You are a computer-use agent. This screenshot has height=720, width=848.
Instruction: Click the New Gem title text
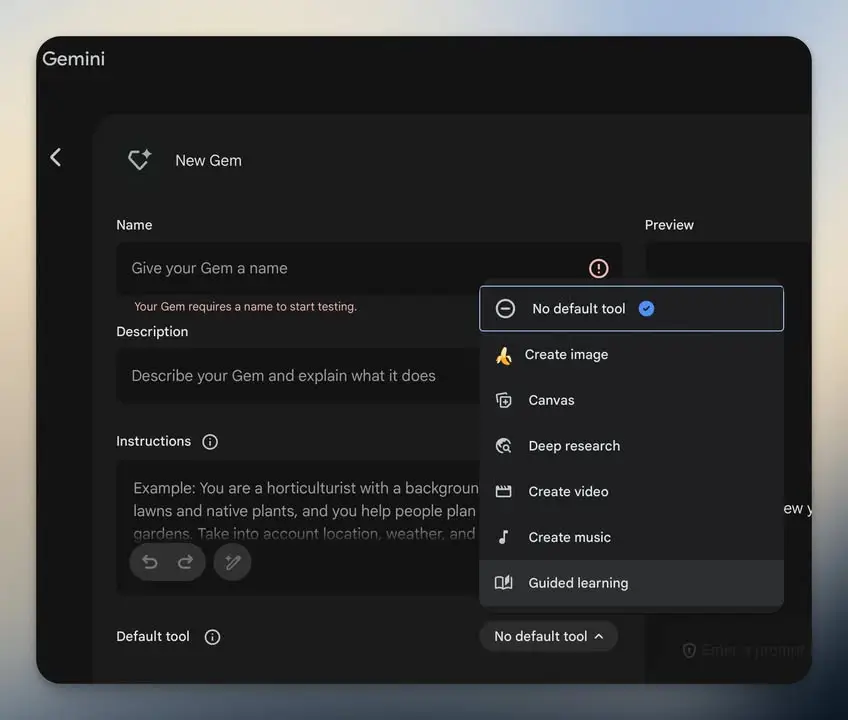pyautogui.click(x=208, y=161)
